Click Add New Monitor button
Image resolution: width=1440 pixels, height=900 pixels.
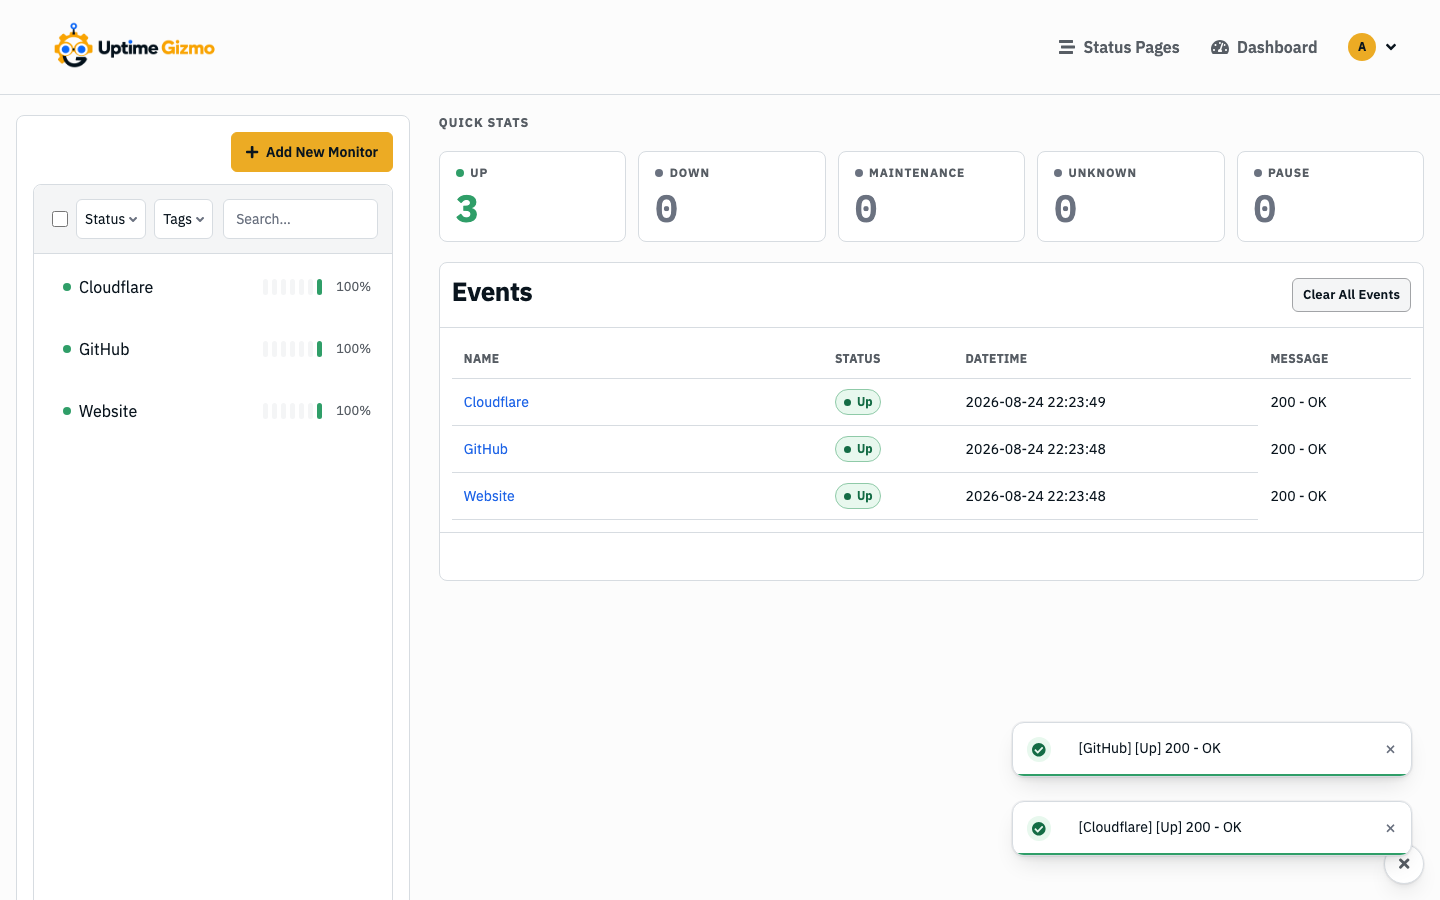pos(312,152)
